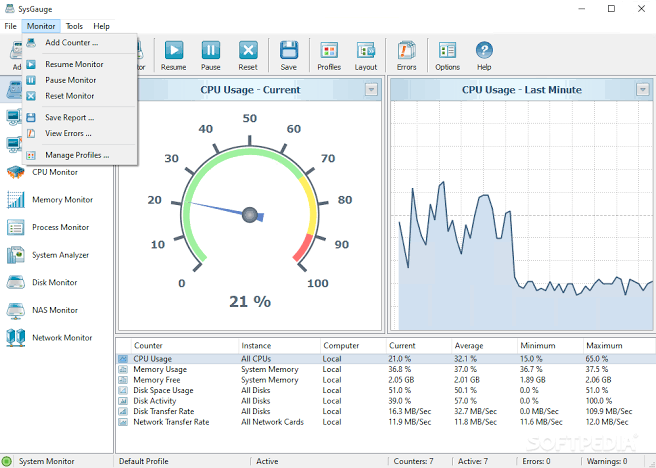The image size is (656, 468).
Task: Click the Maximum column header
Action: (x=619, y=345)
